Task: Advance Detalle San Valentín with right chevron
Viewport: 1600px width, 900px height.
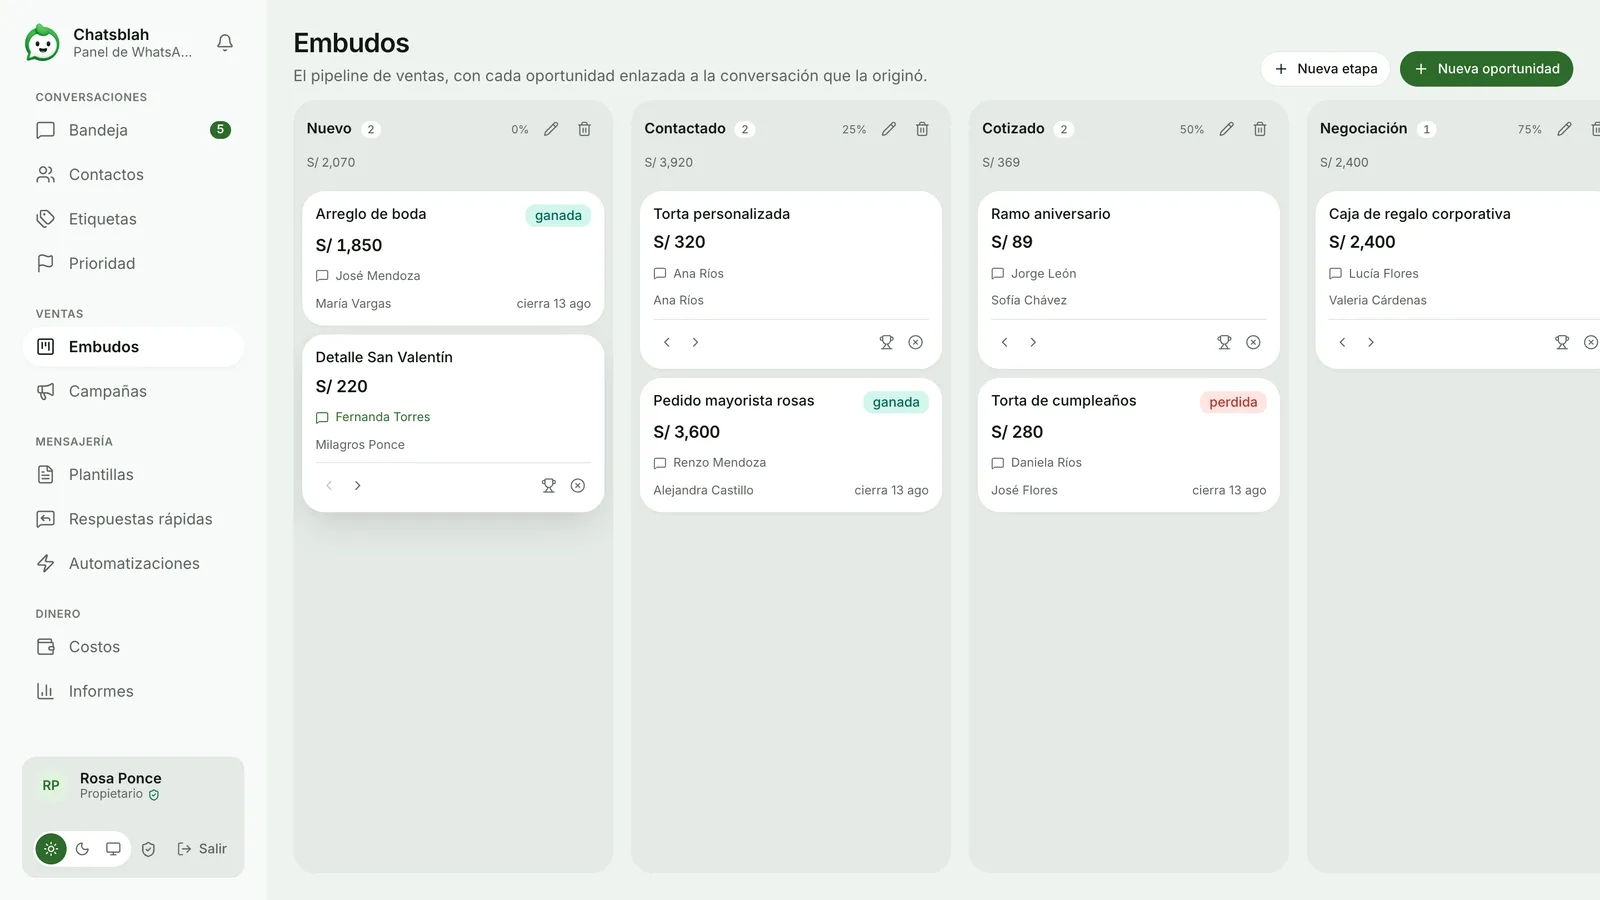Action: (357, 486)
